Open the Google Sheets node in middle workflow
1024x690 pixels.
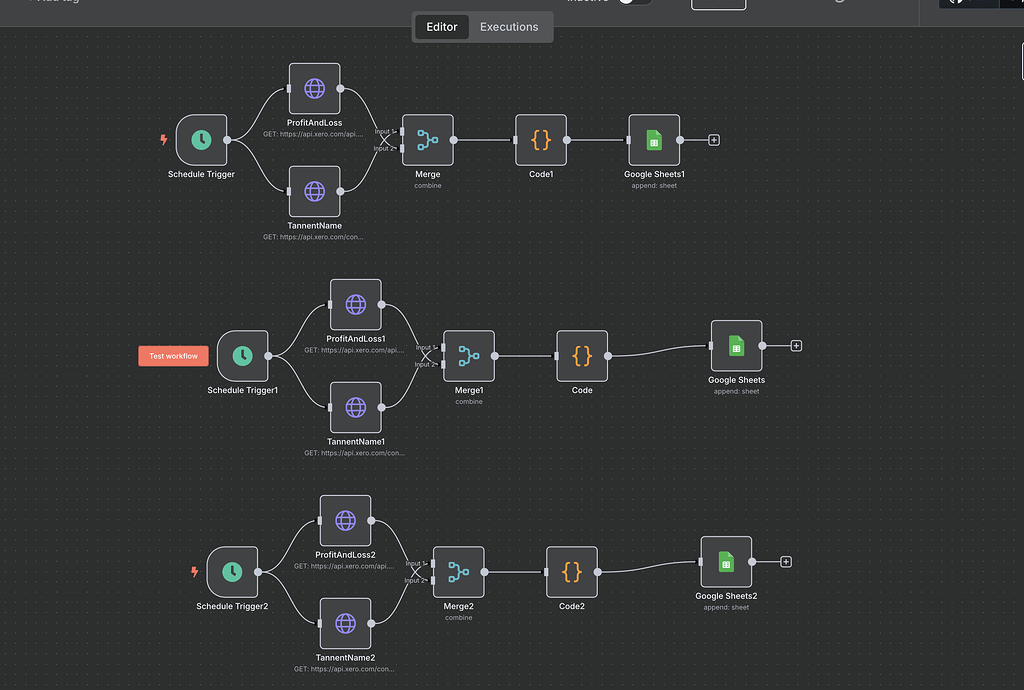coord(736,346)
